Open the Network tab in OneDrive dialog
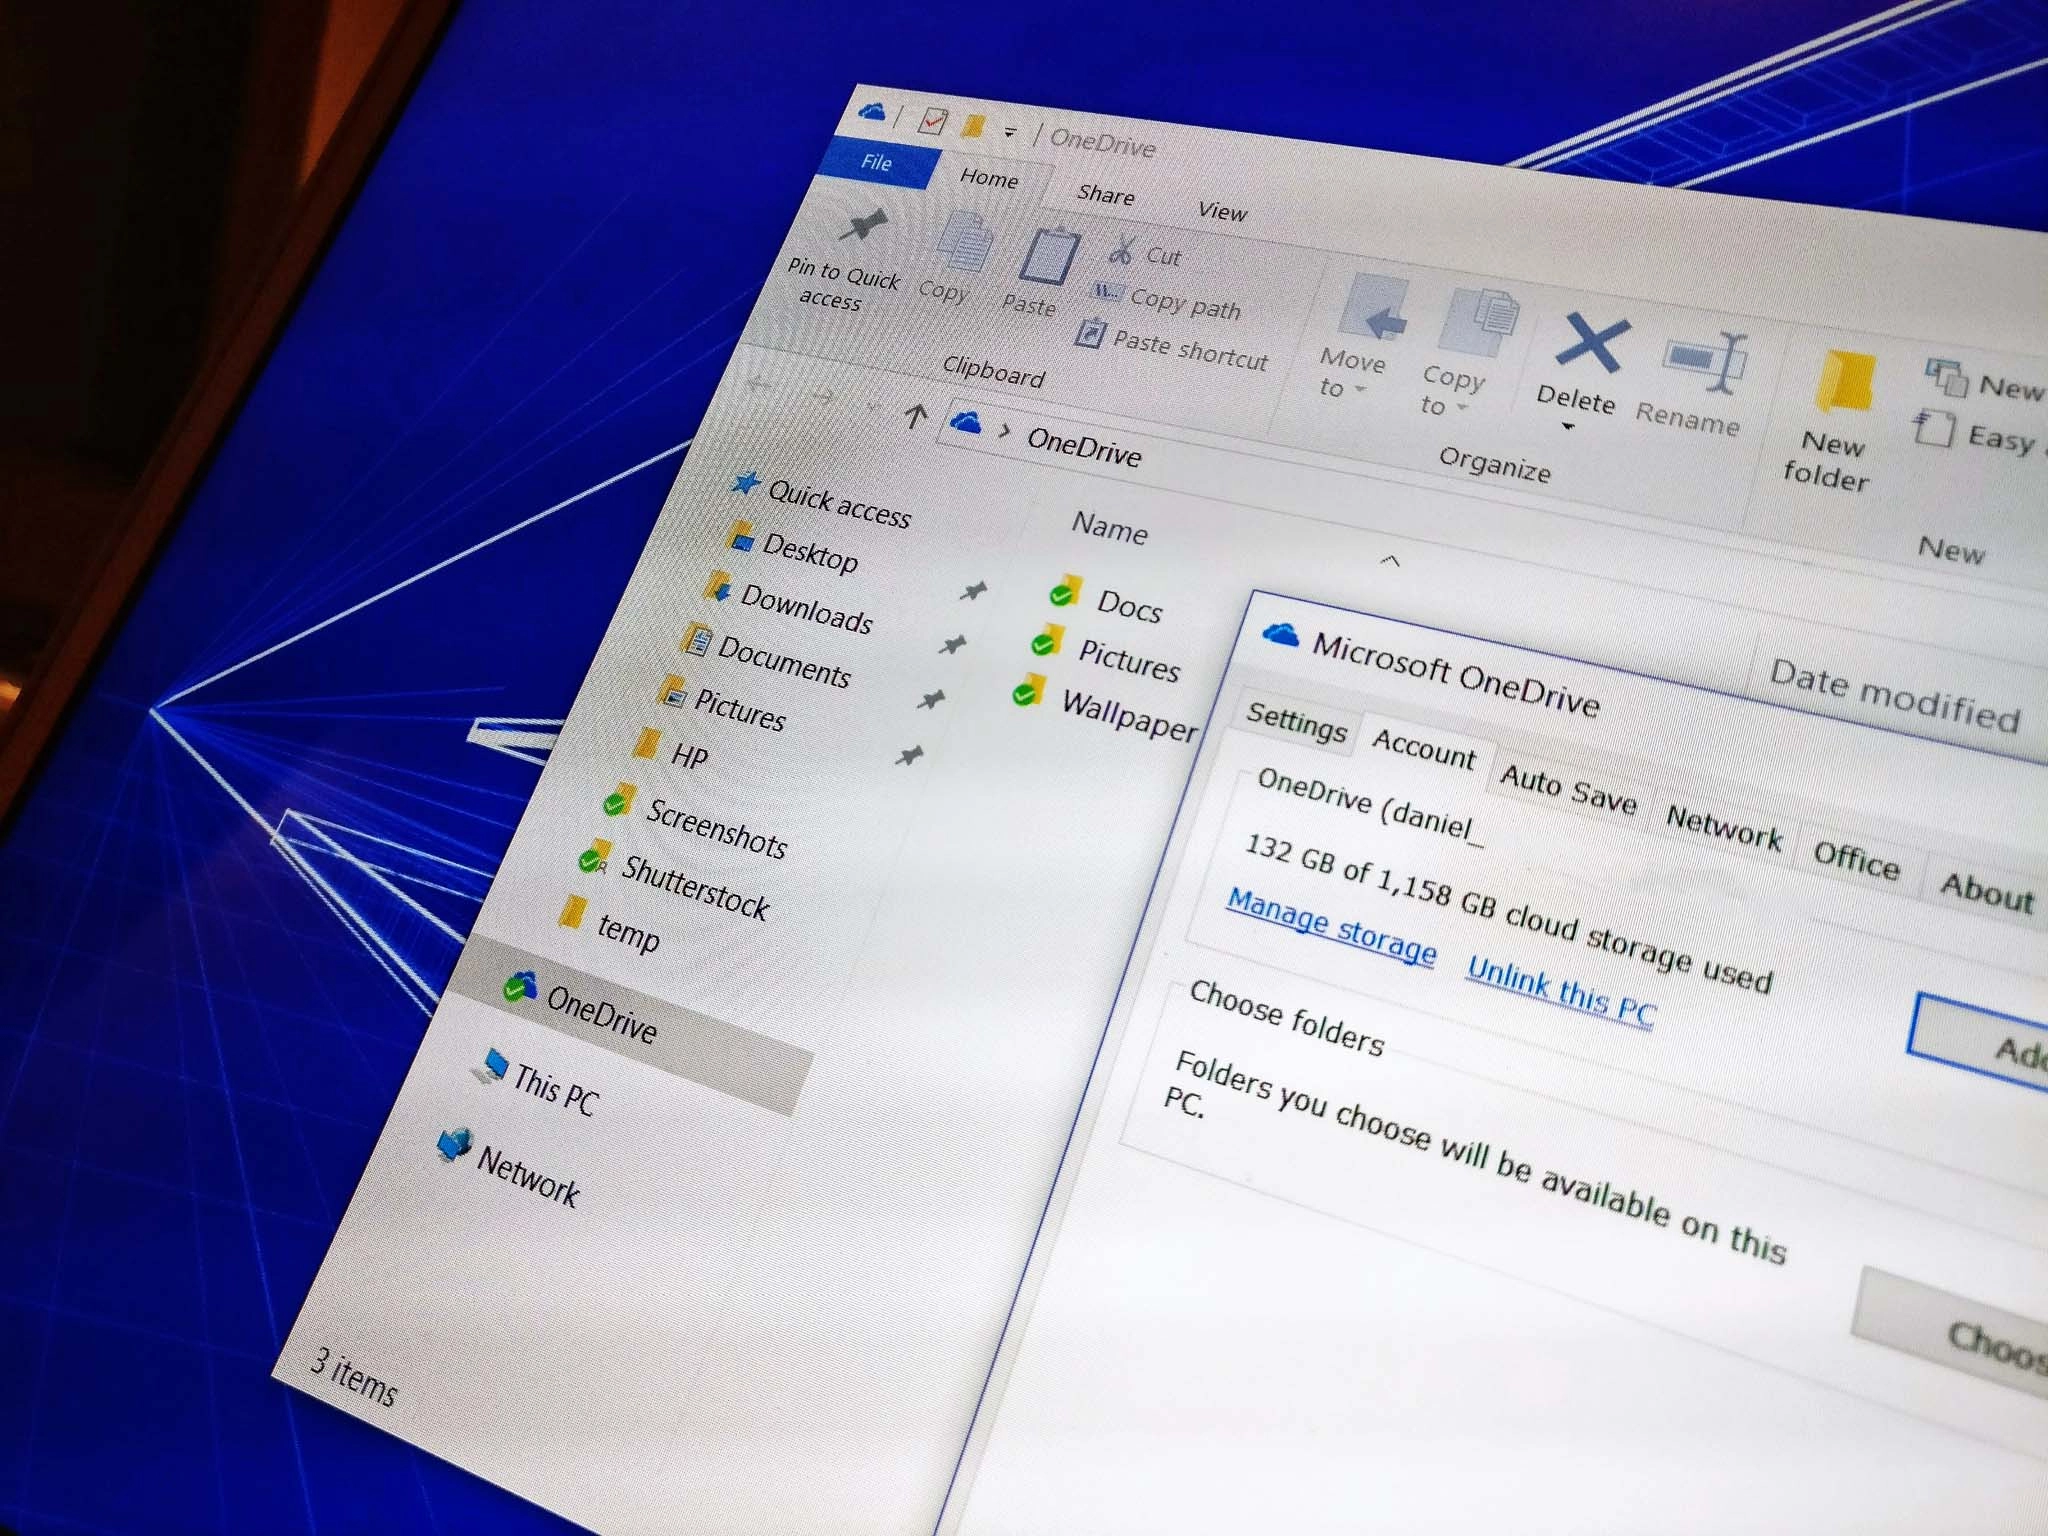The height and width of the screenshot is (1536, 2048). (x=1723, y=829)
